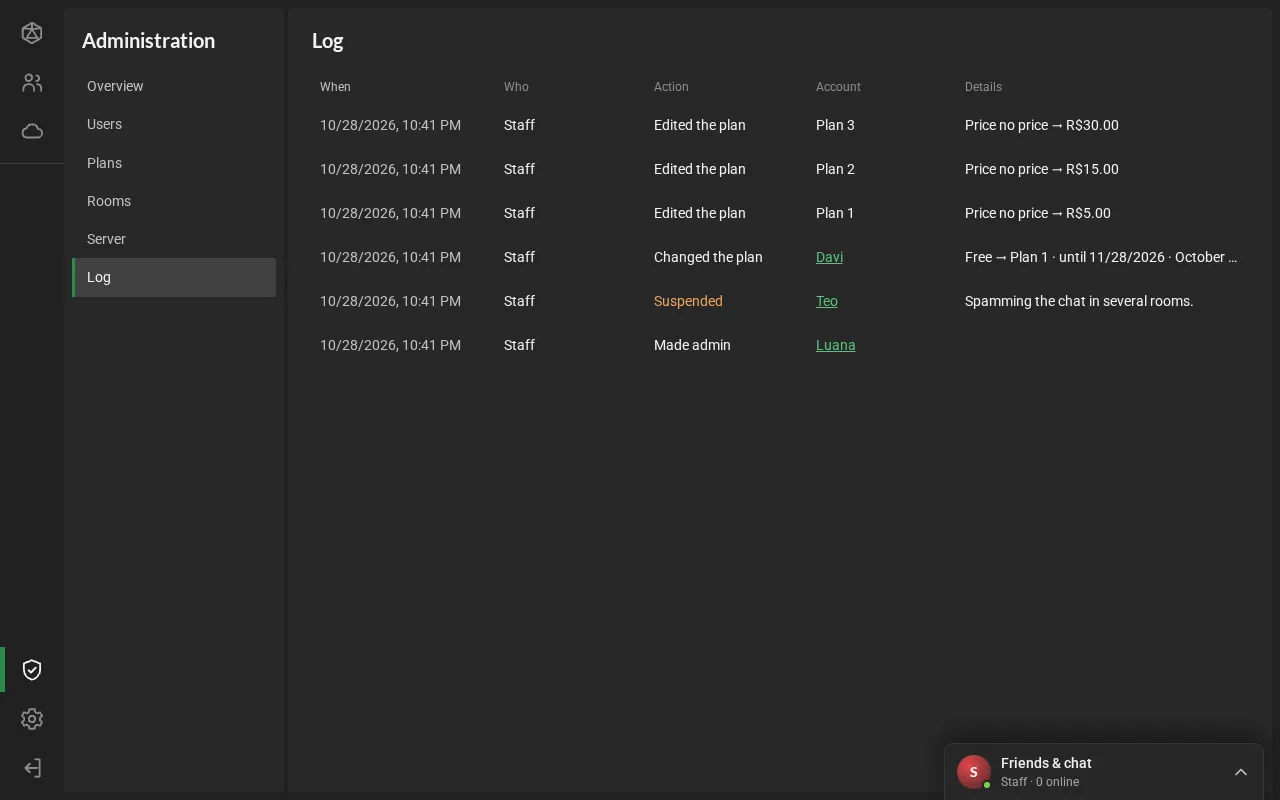1280x800 pixels.
Task: Open the Luana account link
Action: click(x=835, y=345)
